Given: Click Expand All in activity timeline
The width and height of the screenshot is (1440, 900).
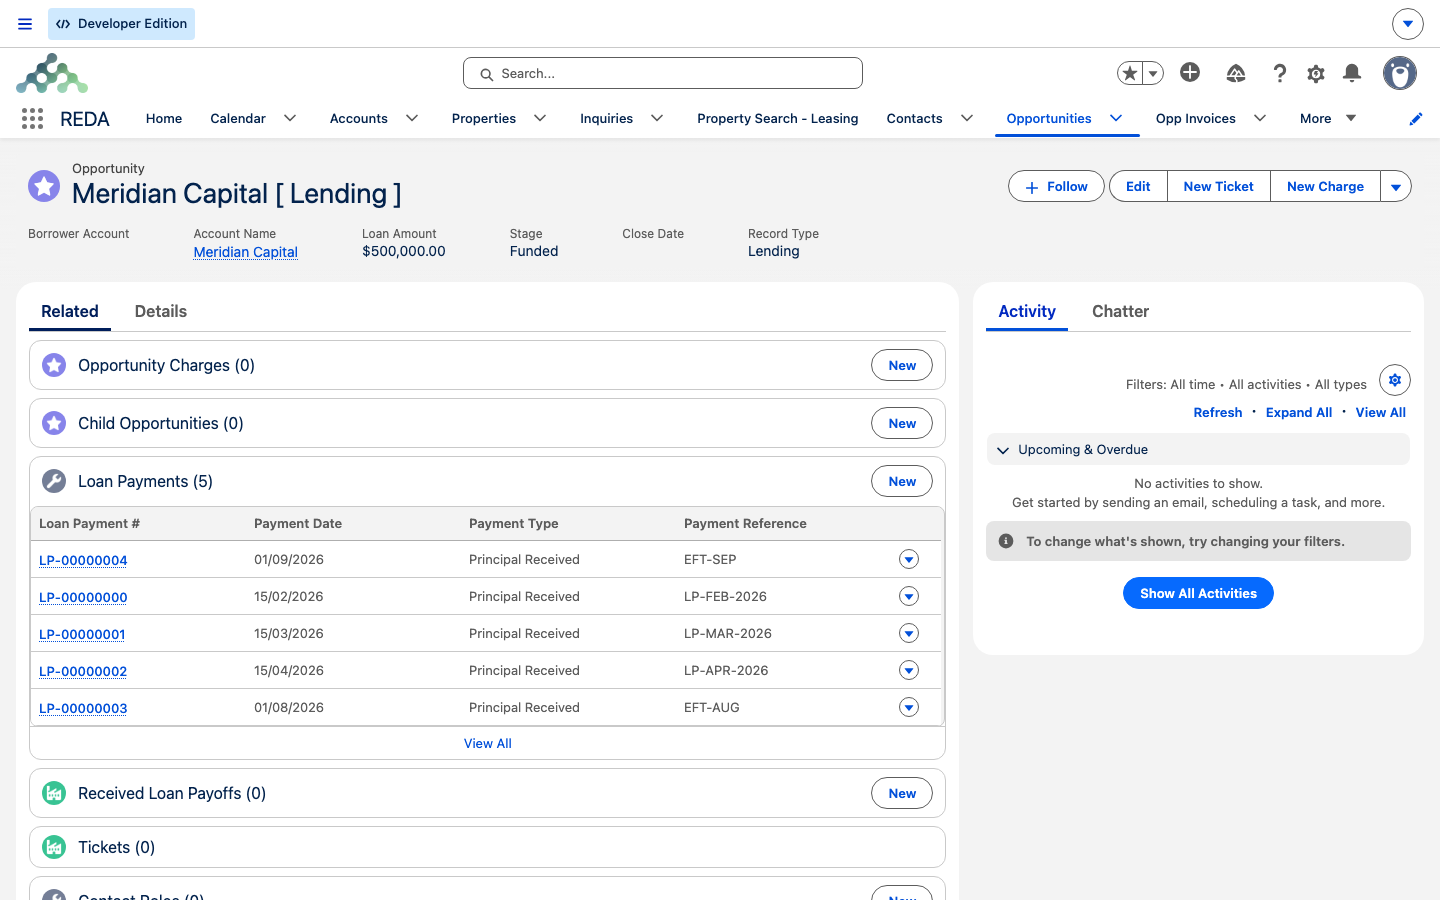Looking at the screenshot, I should click(x=1299, y=412).
